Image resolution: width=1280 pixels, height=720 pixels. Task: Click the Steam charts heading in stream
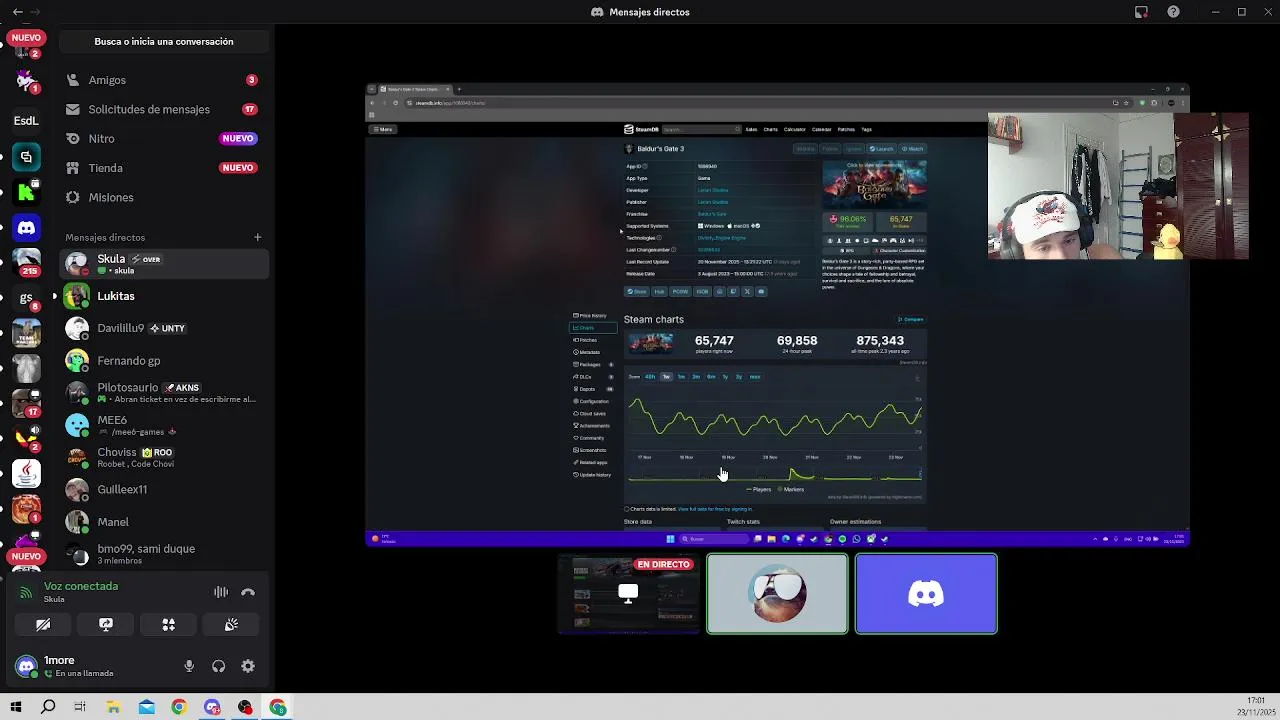[x=654, y=319]
